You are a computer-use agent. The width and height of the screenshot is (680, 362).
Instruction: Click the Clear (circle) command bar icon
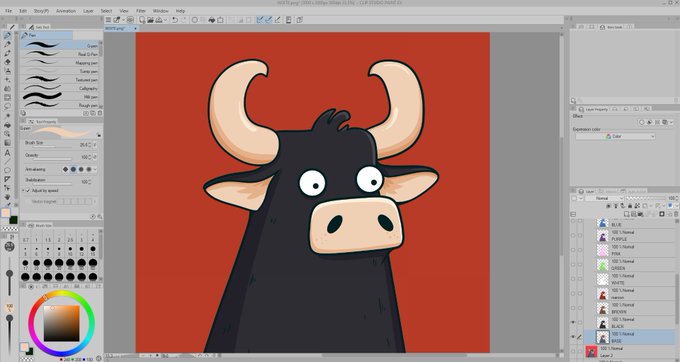coord(195,20)
